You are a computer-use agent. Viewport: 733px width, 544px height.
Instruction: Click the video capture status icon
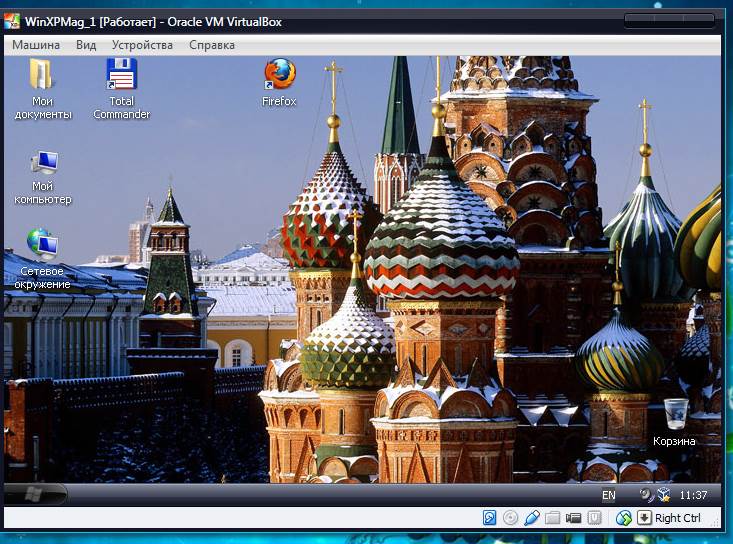(x=573, y=518)
